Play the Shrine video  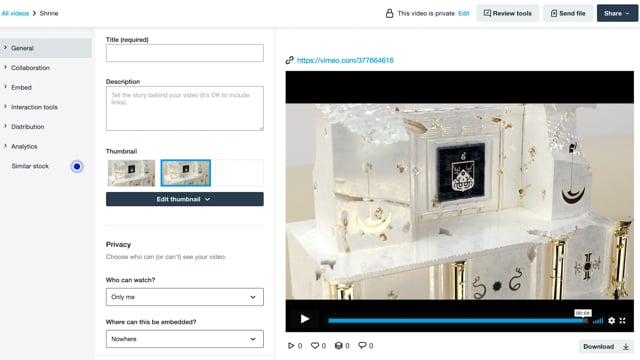point(304,319)
